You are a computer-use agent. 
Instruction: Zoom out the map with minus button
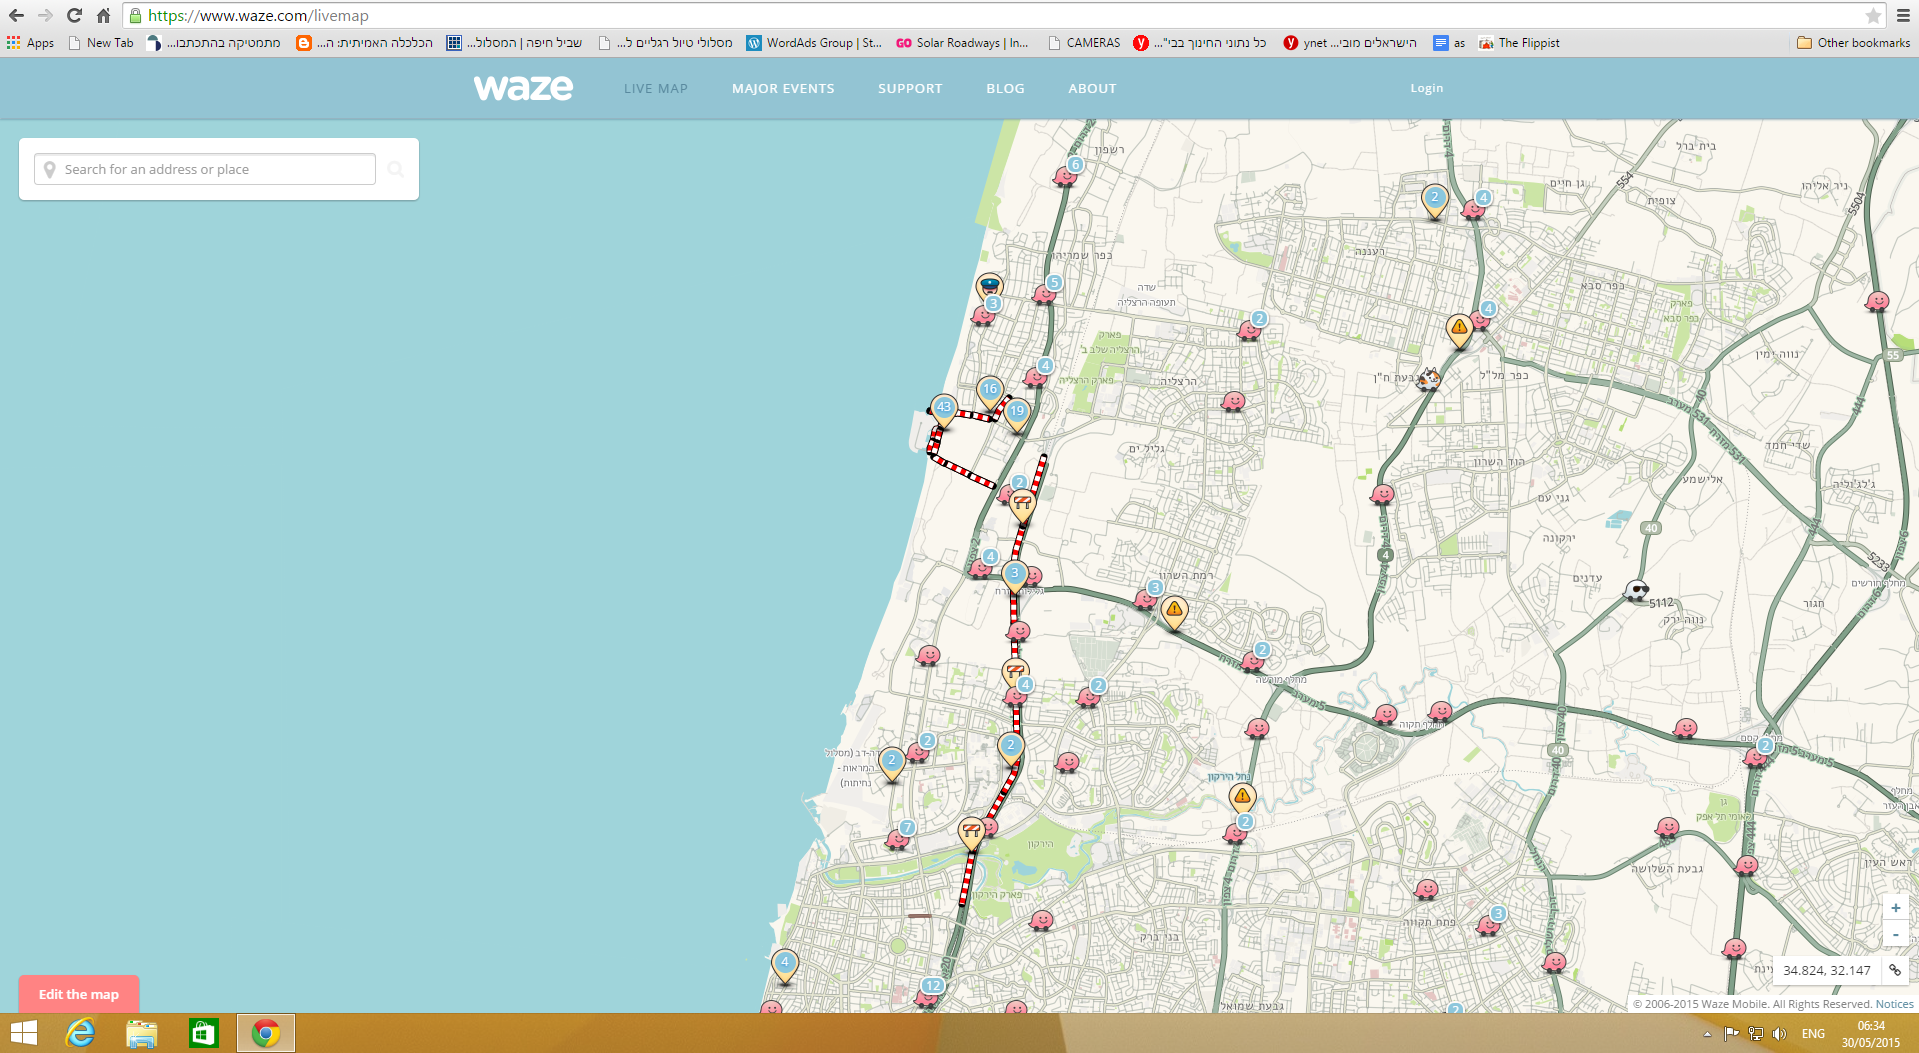1895,935
